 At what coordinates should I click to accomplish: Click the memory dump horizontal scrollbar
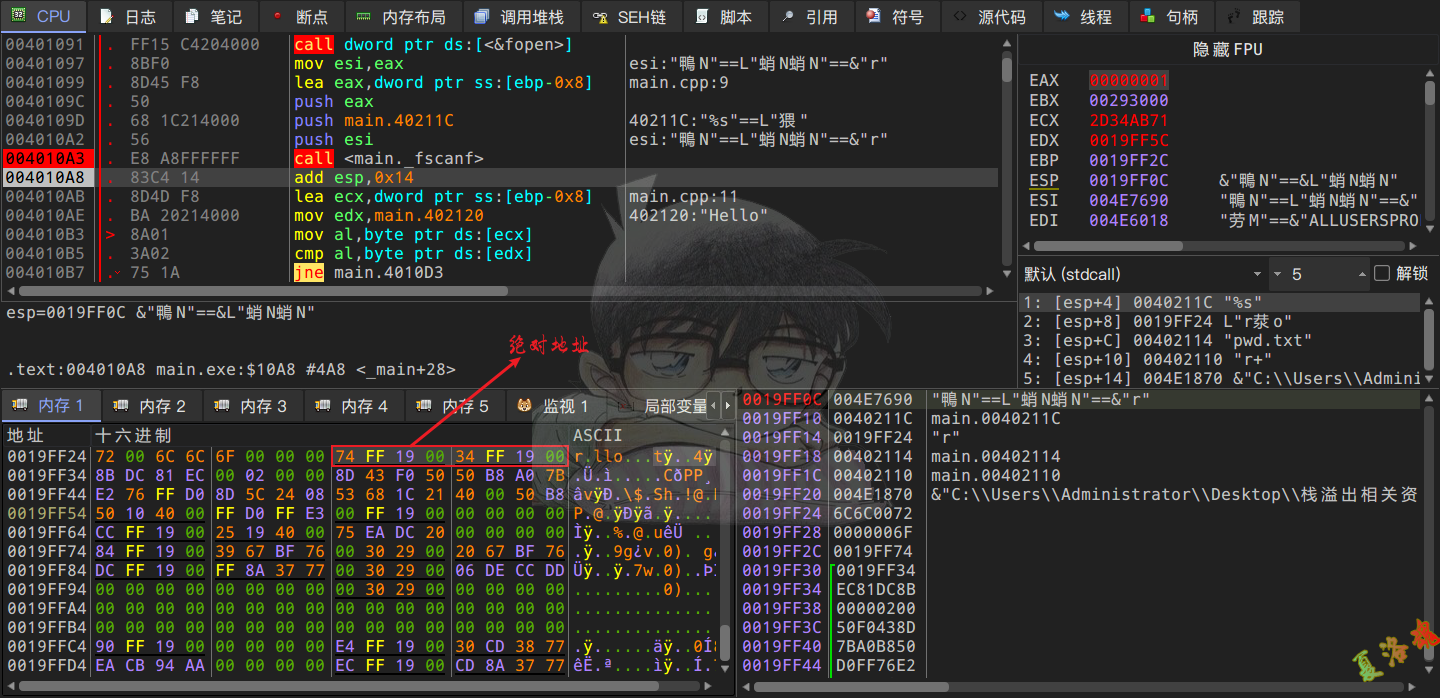tap(340, 686)
